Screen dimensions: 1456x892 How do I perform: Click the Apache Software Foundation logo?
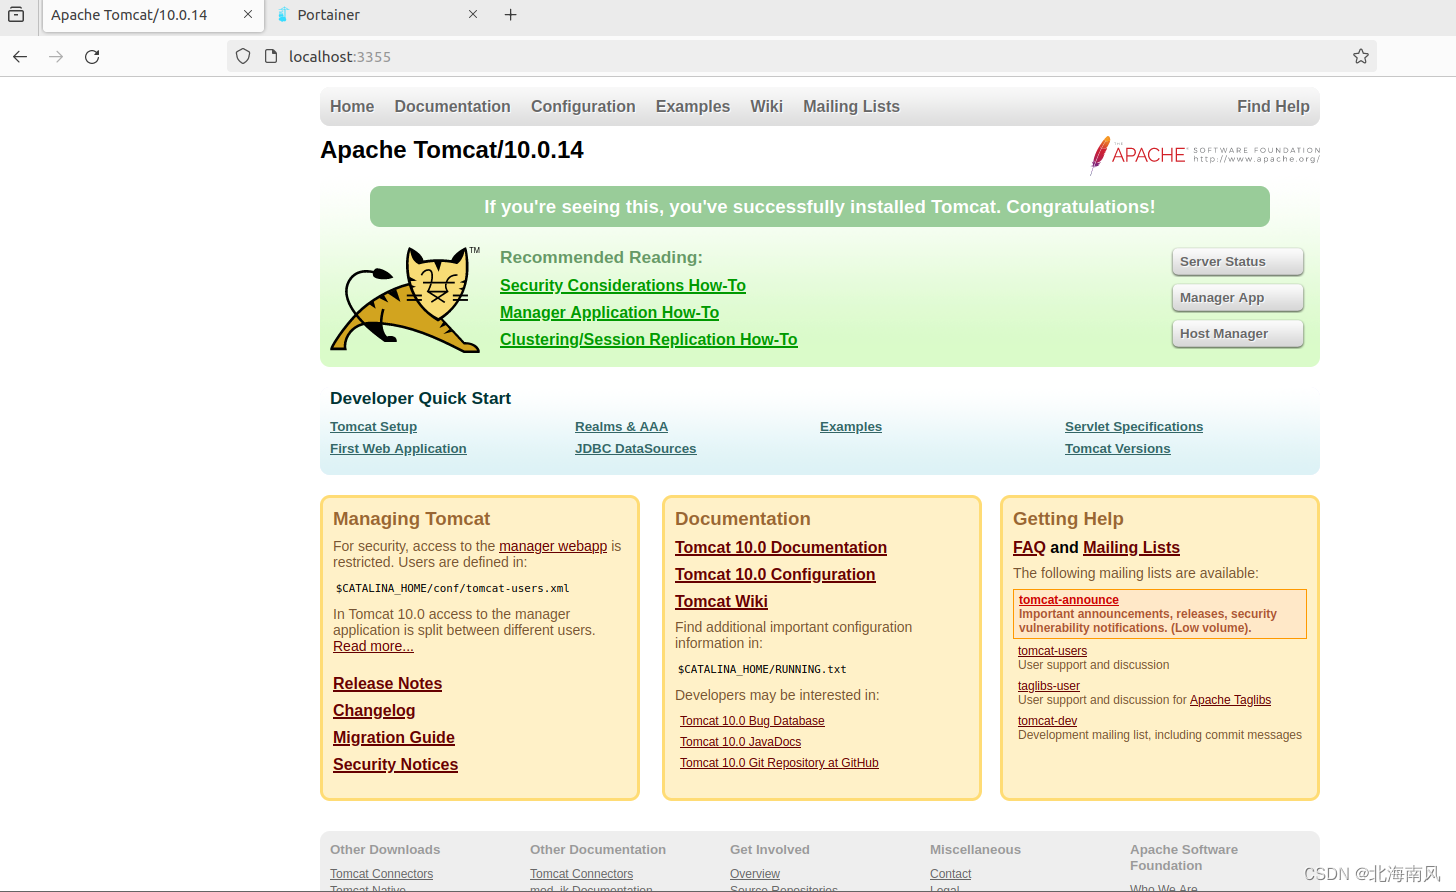[x=1203, y=155]
